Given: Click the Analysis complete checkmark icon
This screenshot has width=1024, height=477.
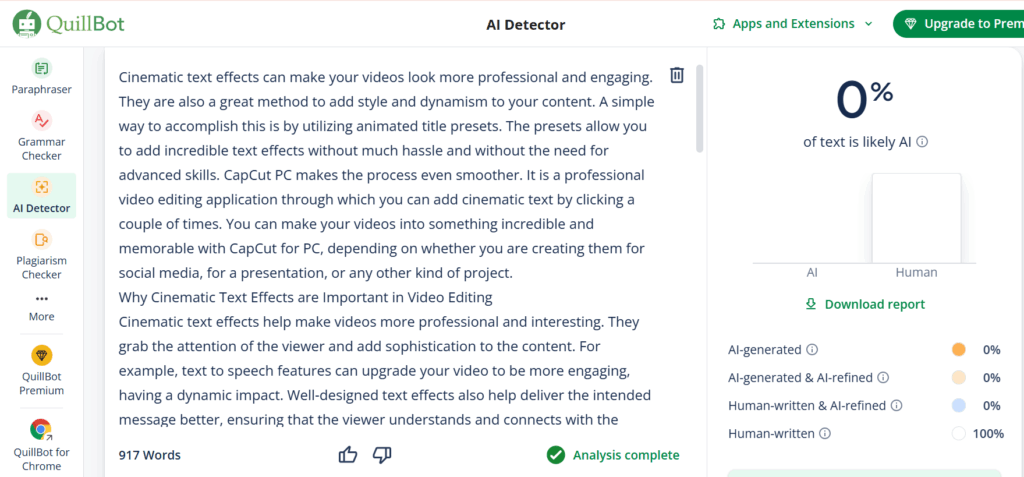Looking at the screenshot, I should coord(556,455).
